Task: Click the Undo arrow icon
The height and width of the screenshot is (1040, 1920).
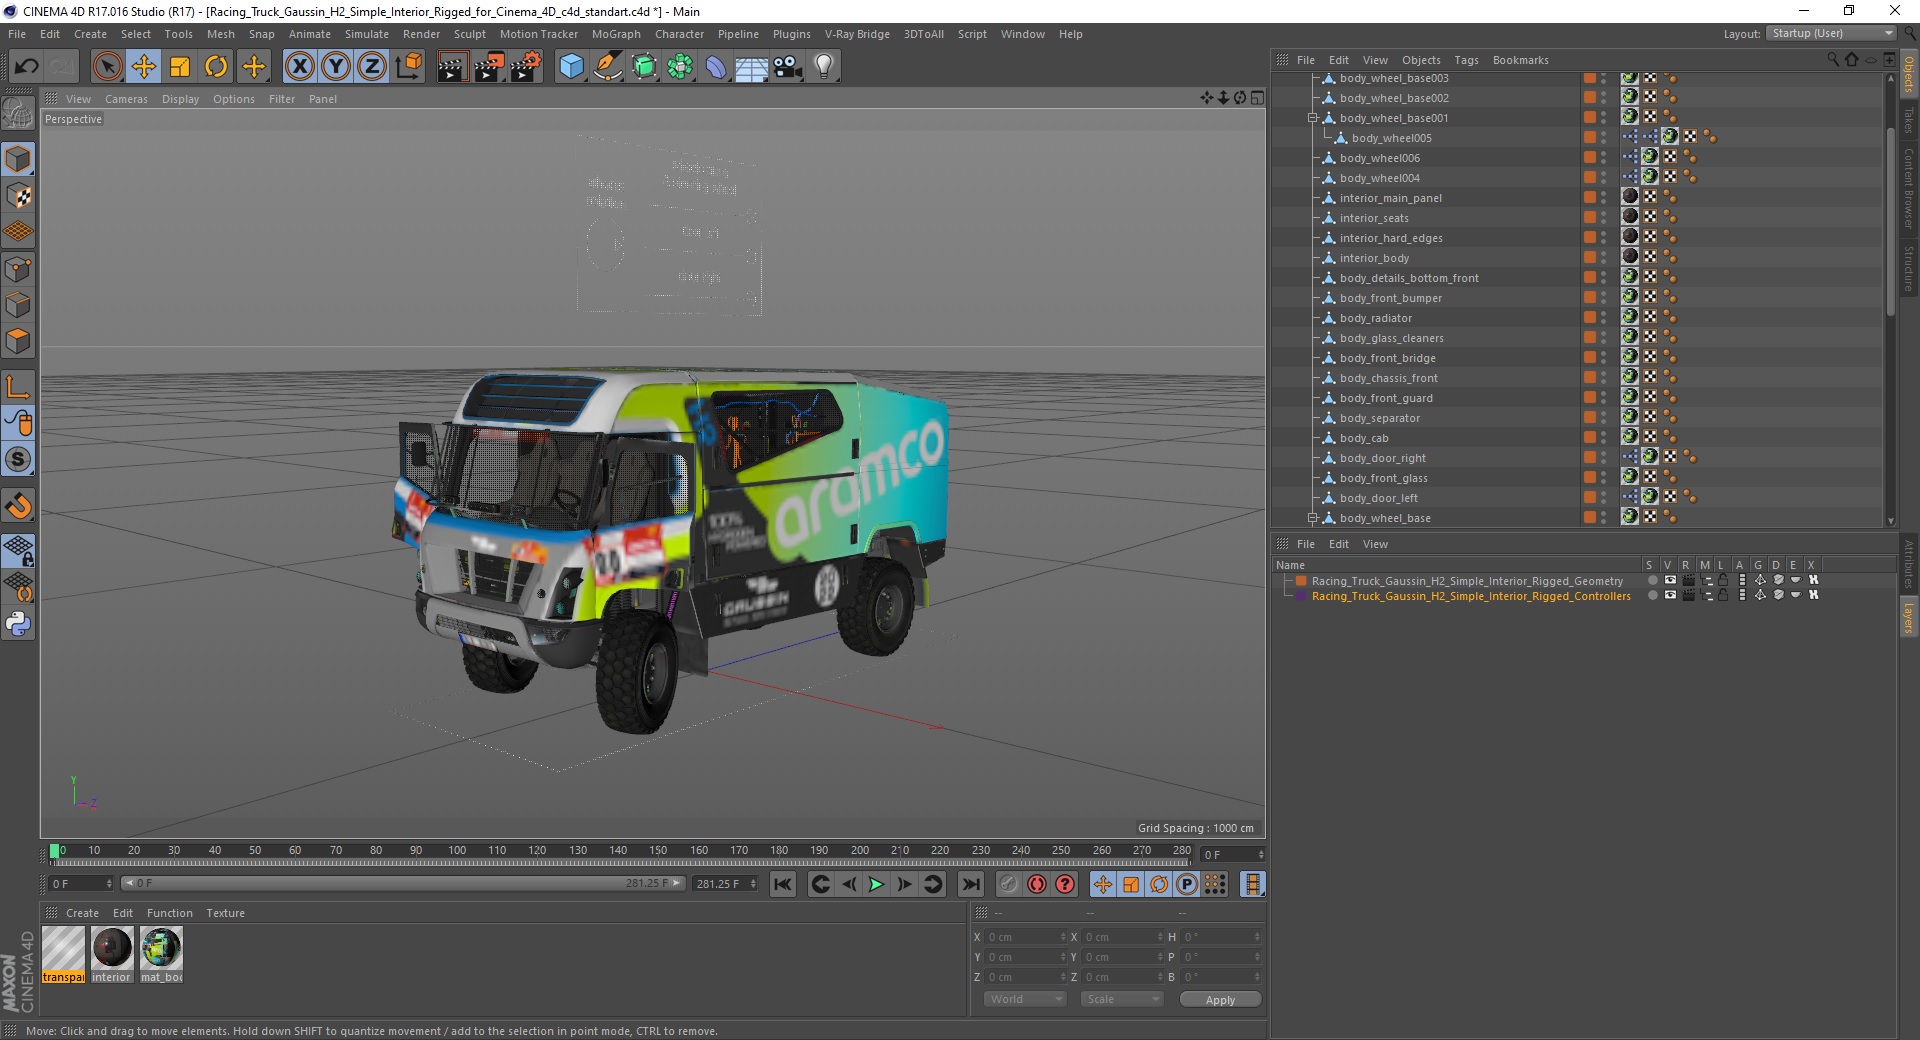Action: [26, 67]
